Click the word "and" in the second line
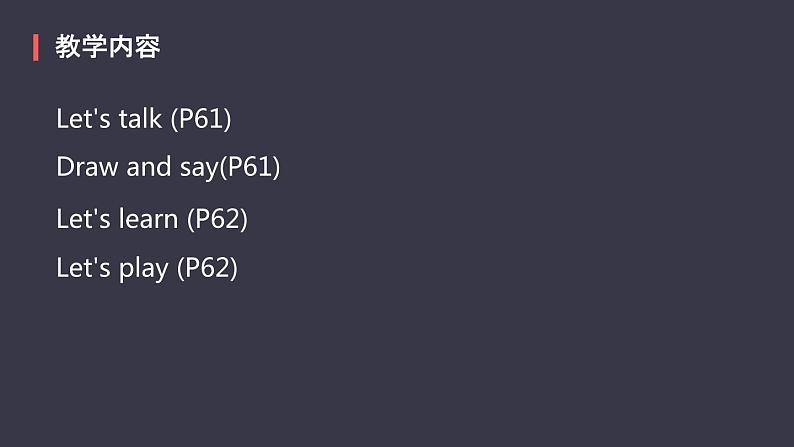794x447 pixels. point(148,167)
